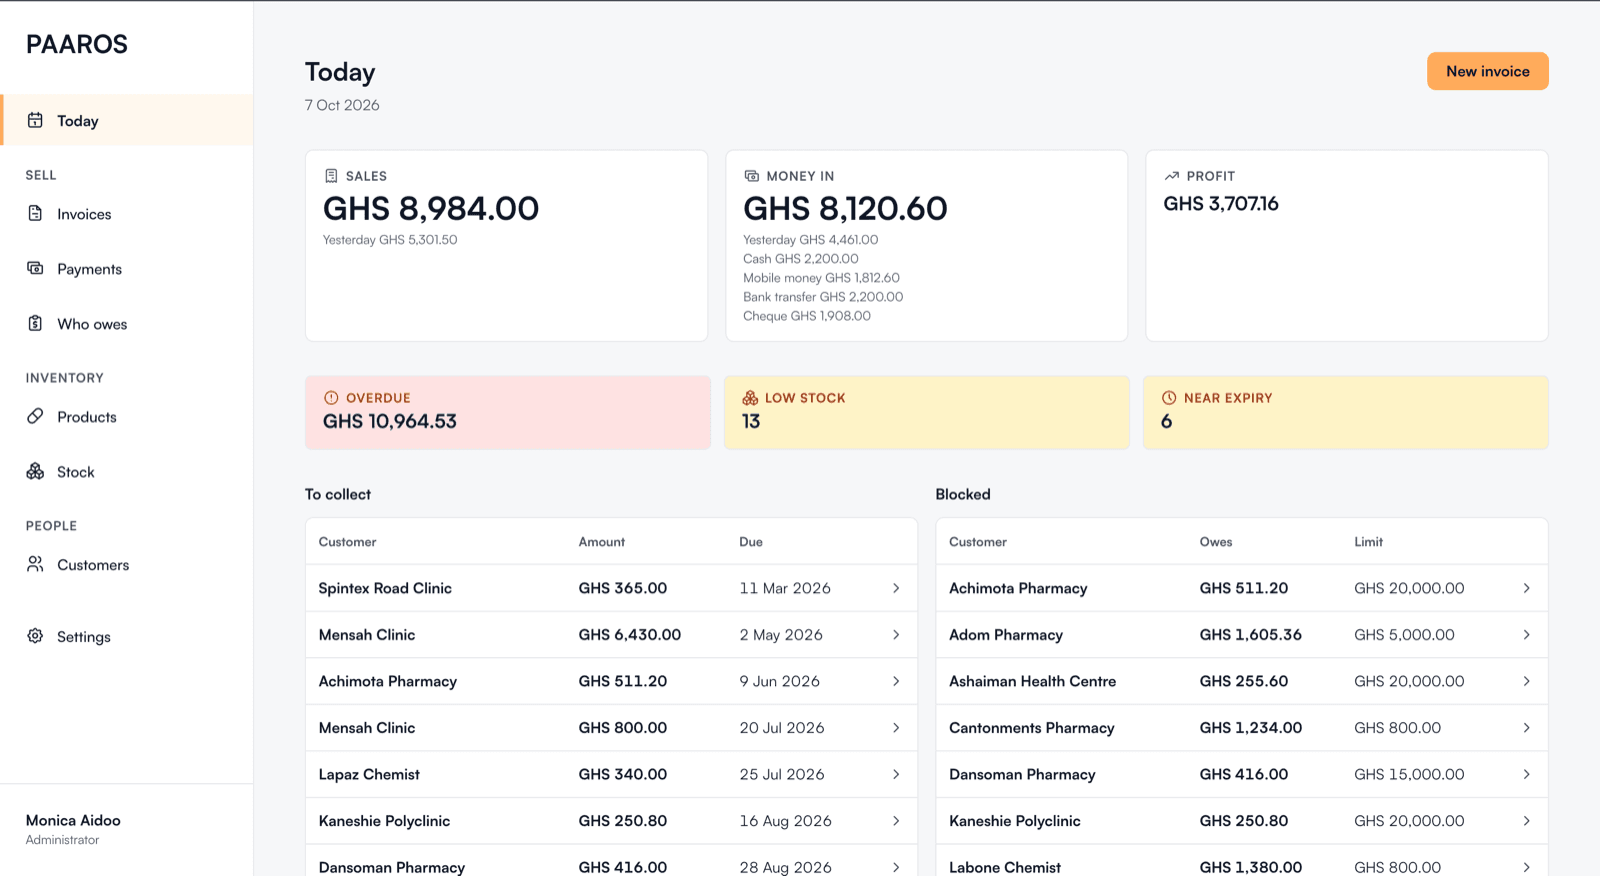Open Spintex Road Clinic row chevron
1600x876 pixels.
[896, 588]
